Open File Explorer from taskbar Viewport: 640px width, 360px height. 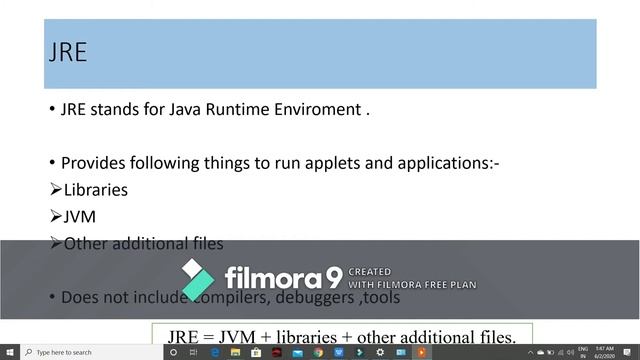pyautogui.click(x=236, y=352)
